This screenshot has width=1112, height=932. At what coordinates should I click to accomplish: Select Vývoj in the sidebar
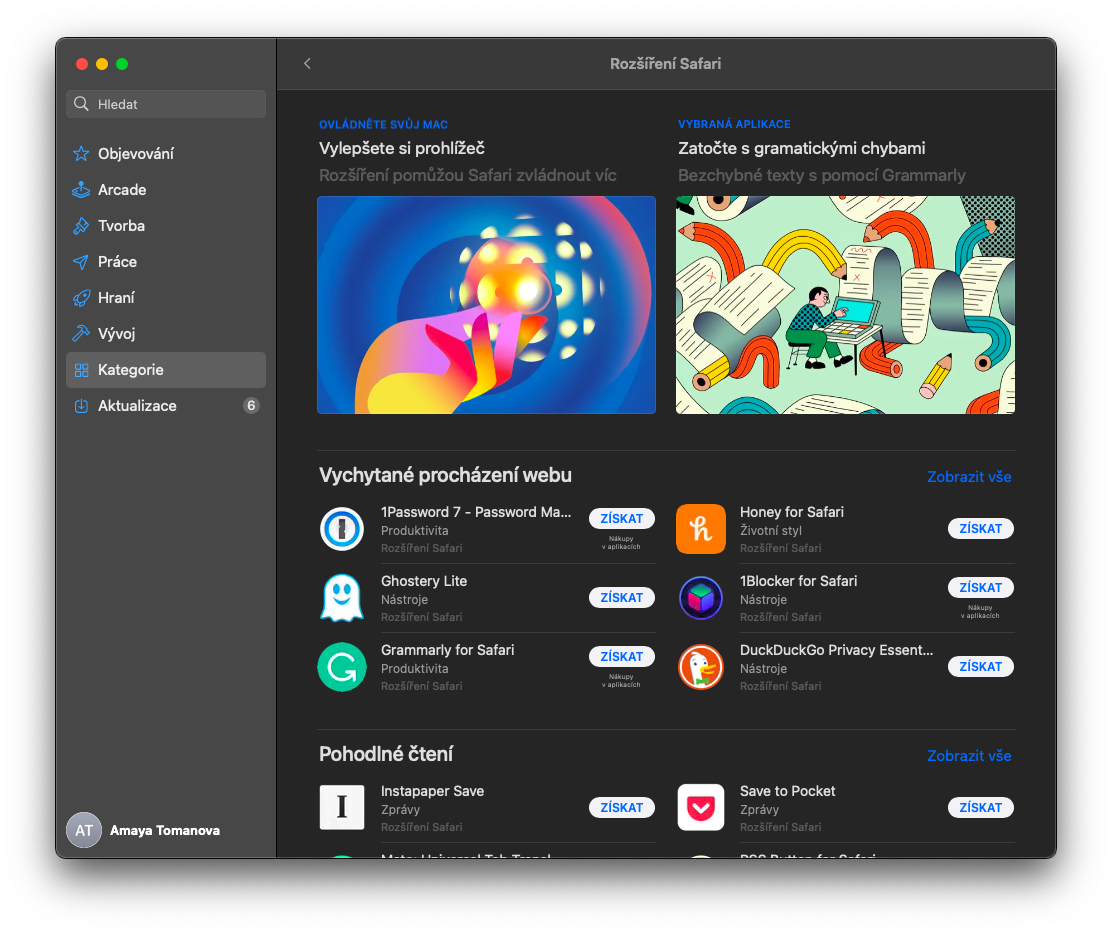[x=166, y=333]
